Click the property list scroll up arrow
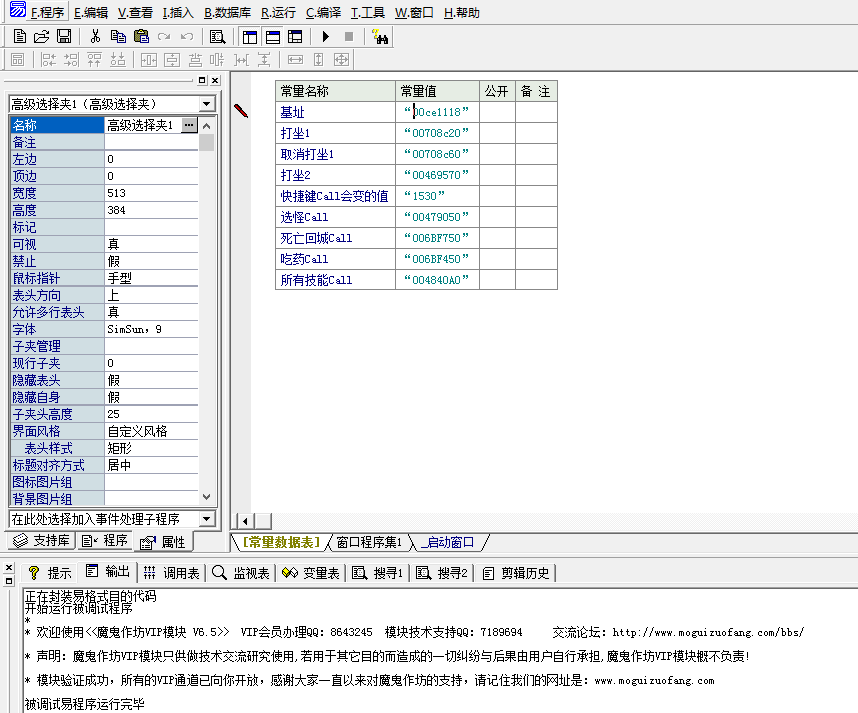Viewport: 858px width, 713px height. coord(206,126)
